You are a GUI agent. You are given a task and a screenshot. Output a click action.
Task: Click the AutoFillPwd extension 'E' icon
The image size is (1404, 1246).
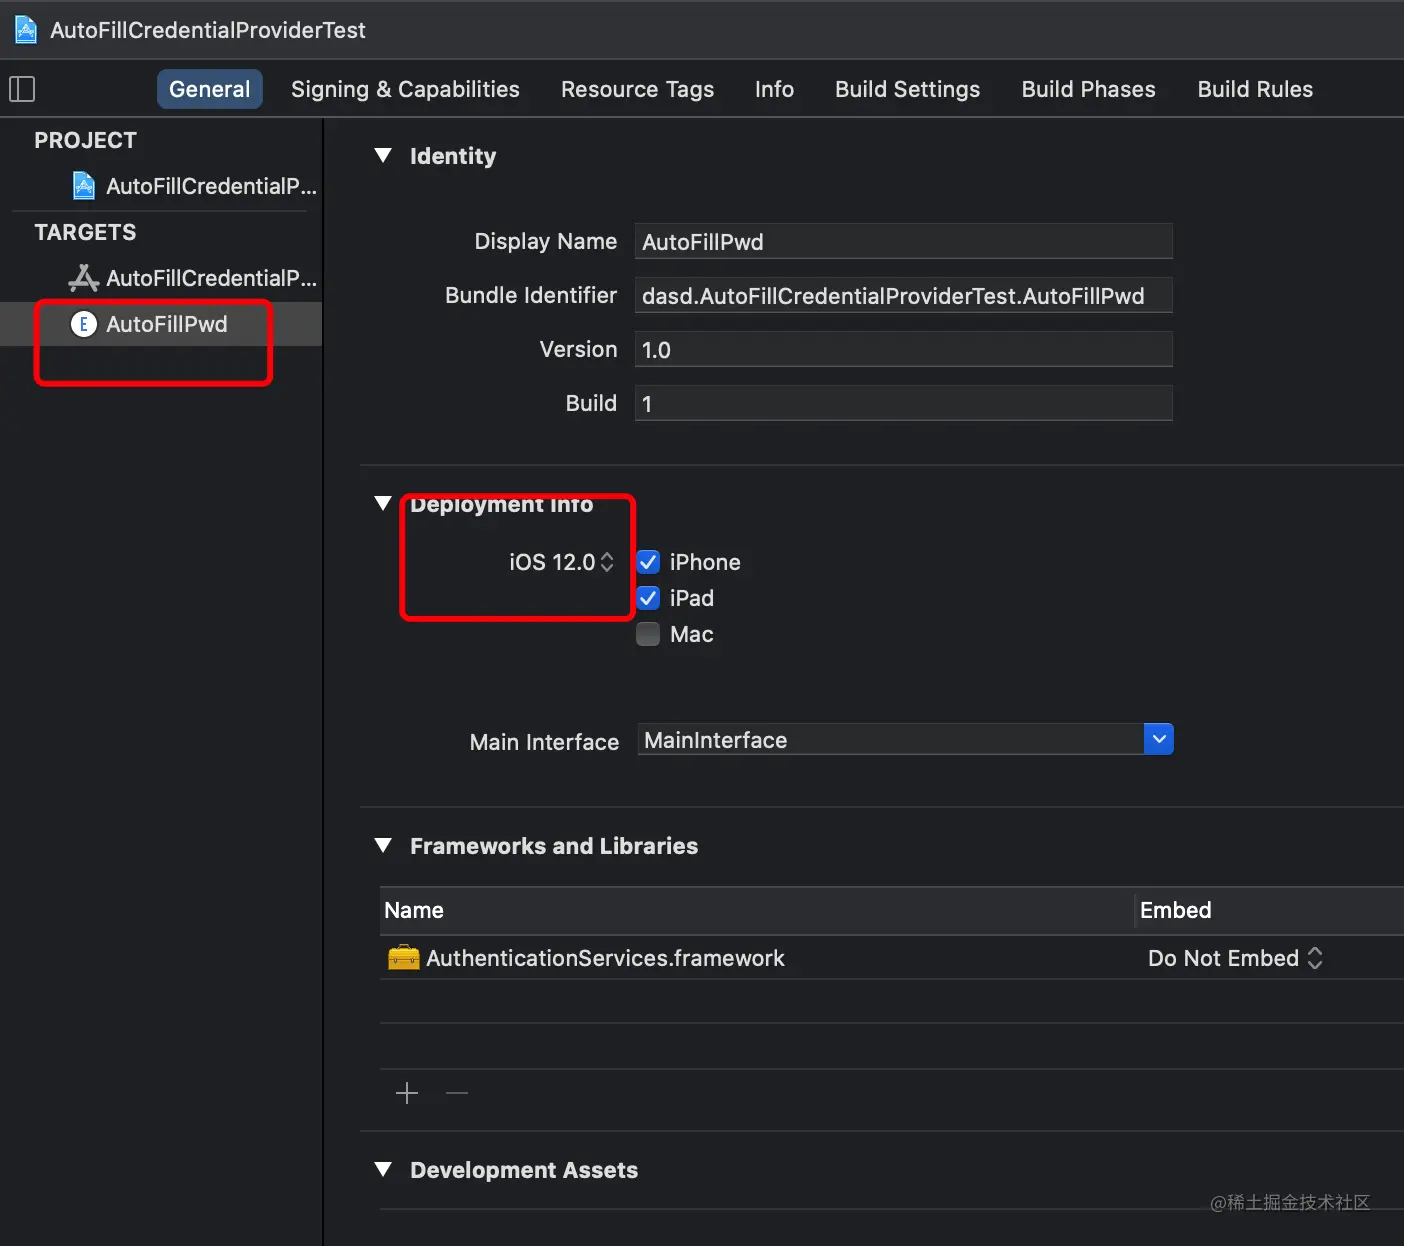point(84,324)
